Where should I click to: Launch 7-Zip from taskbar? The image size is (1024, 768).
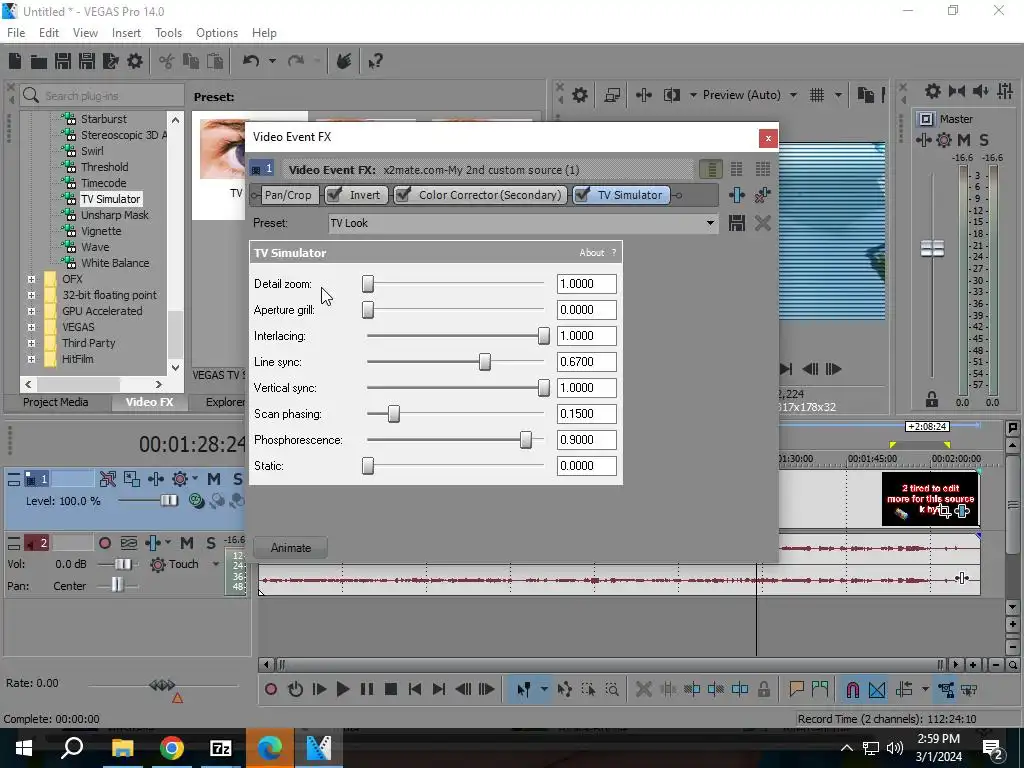(221, 748)
